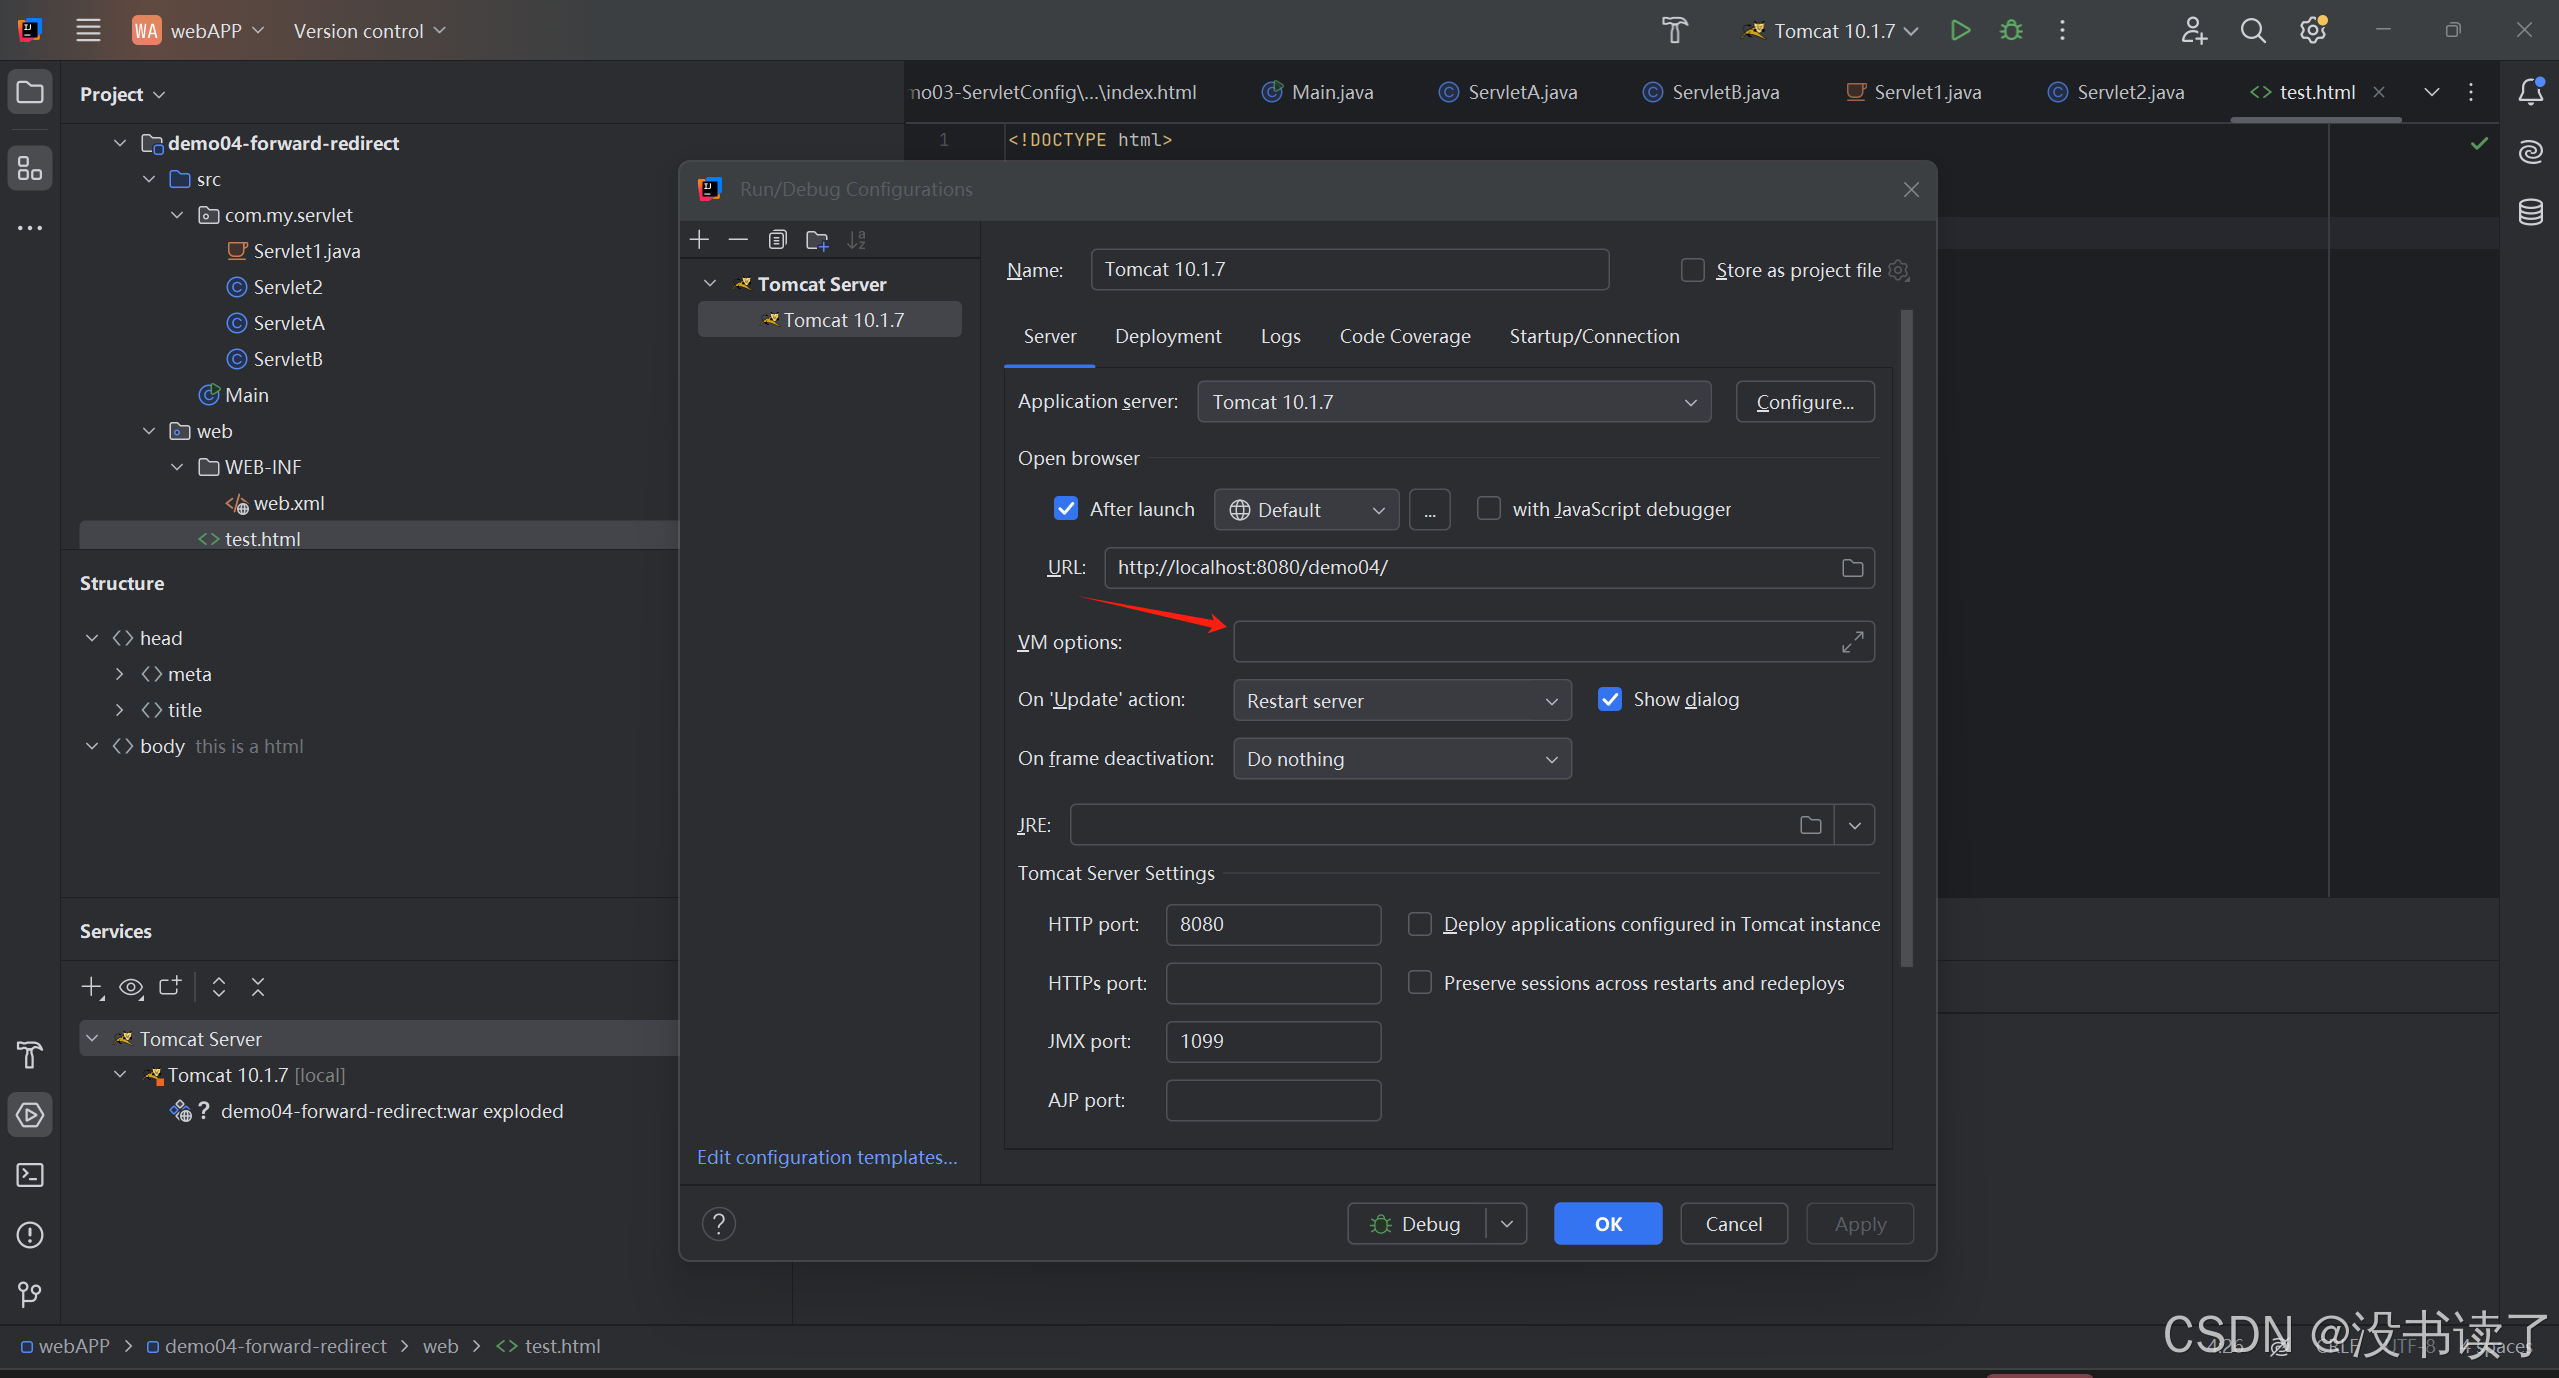2559x1378 pixels.
Task: Open More Actions menu in top toolbar
Action: point(2062,30)
